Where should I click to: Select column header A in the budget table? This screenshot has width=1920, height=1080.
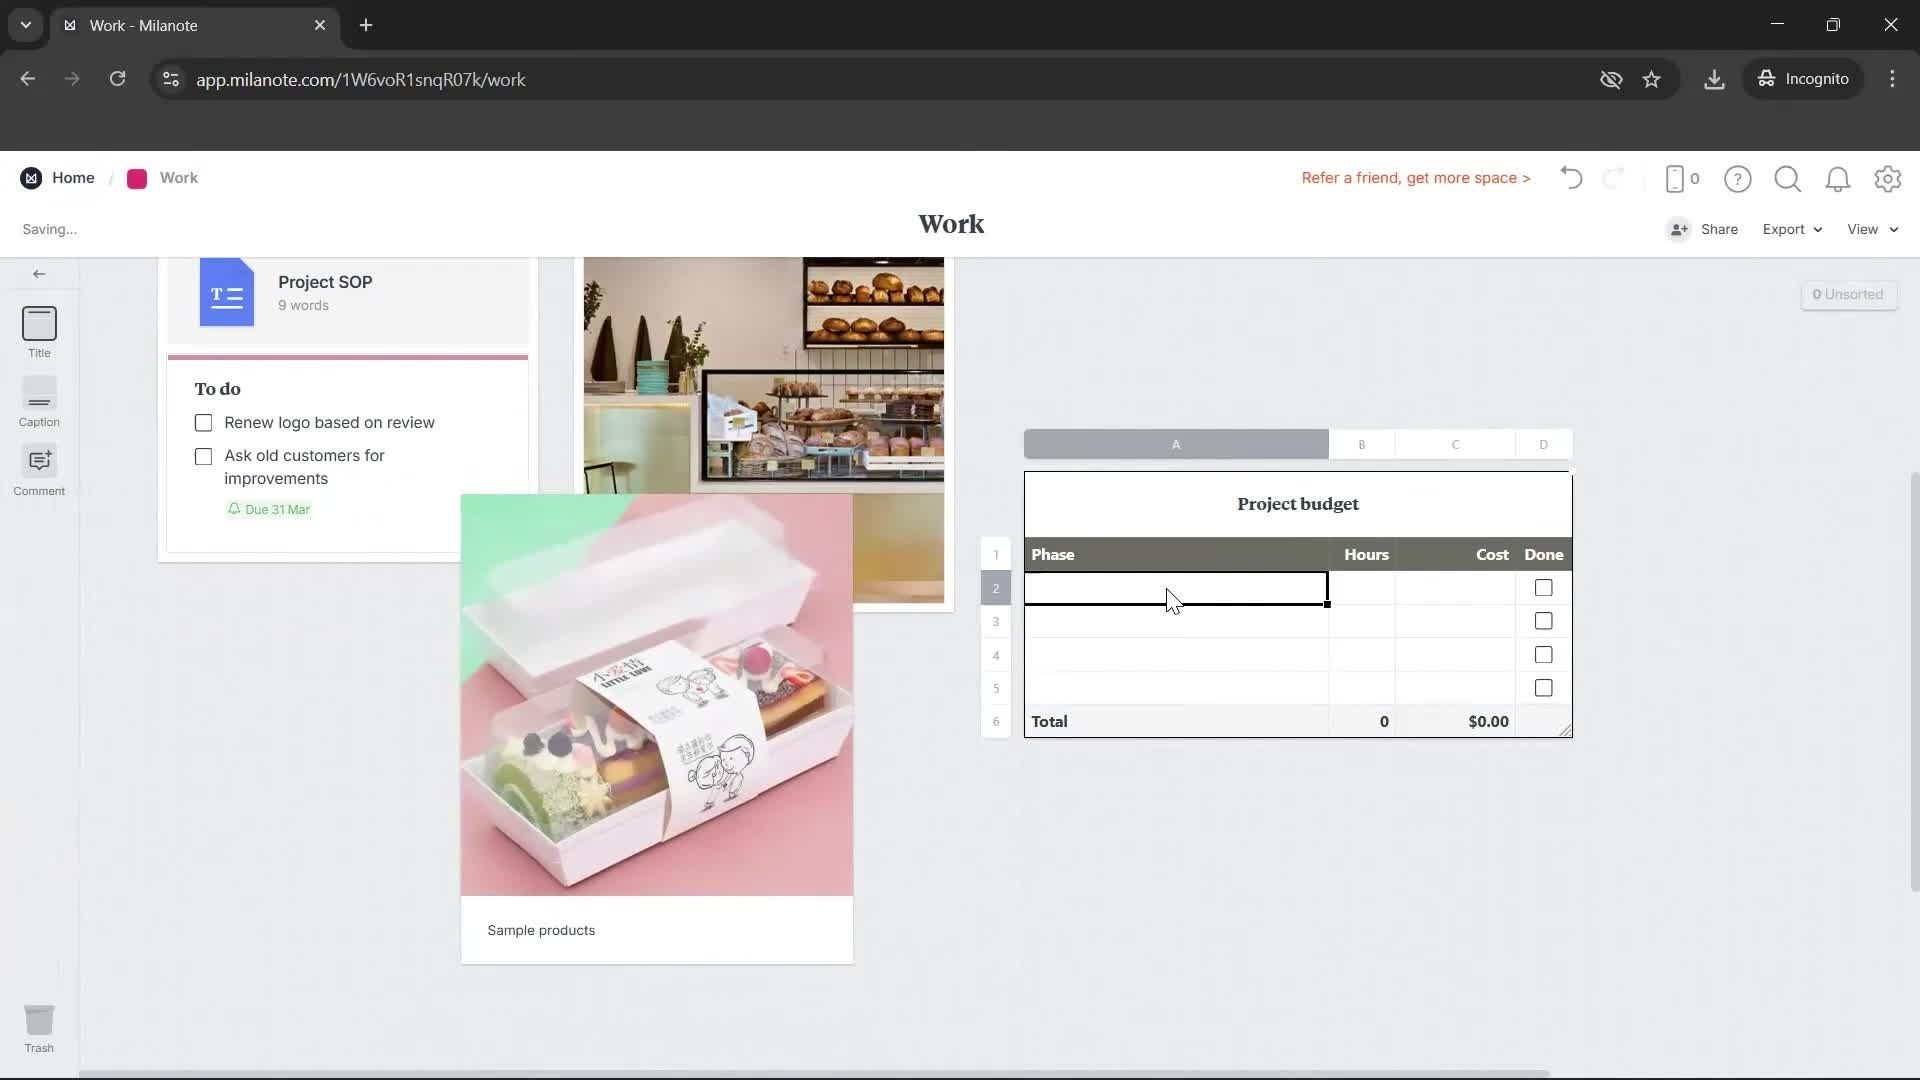(1176, 444)
